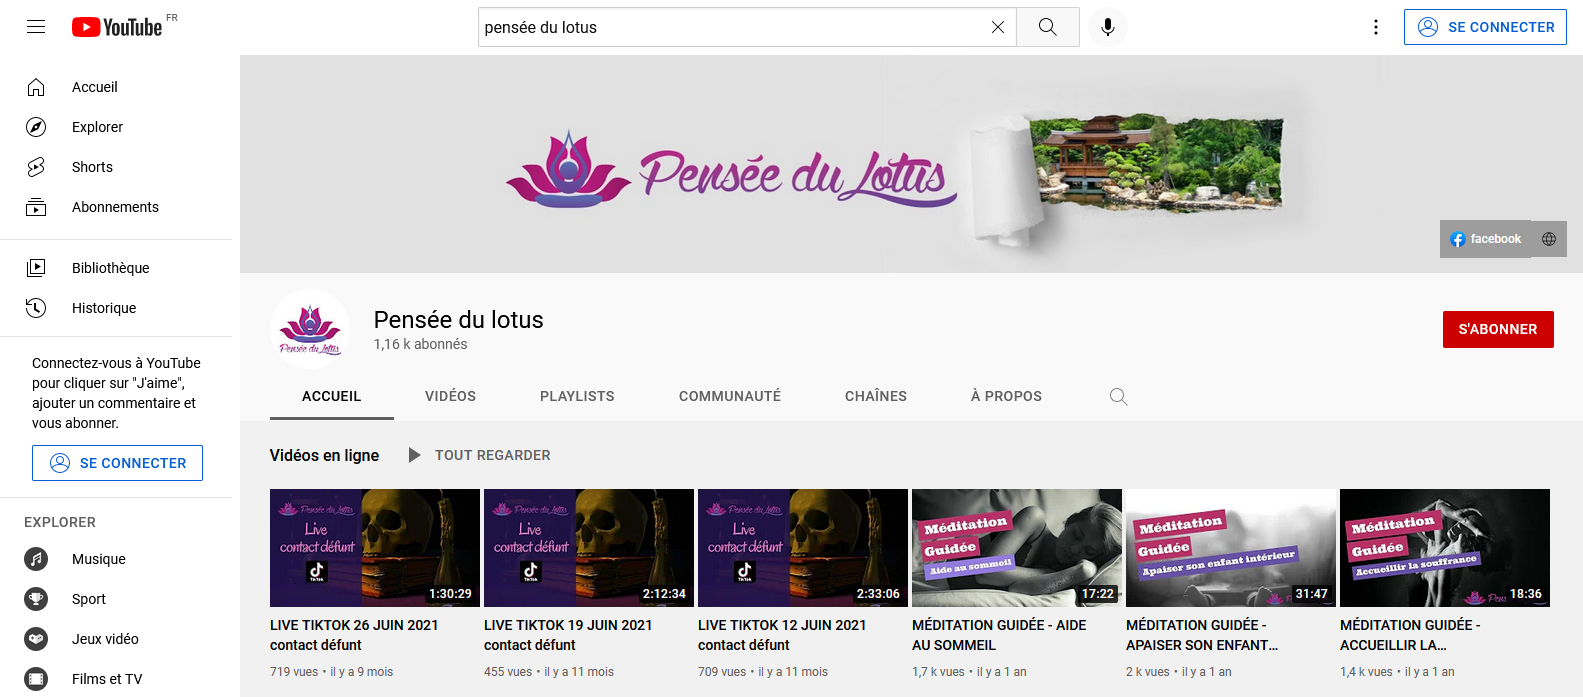Subscribe with the S'ABONNER button
The image size is (1583, 697).
pos(1498,329)
